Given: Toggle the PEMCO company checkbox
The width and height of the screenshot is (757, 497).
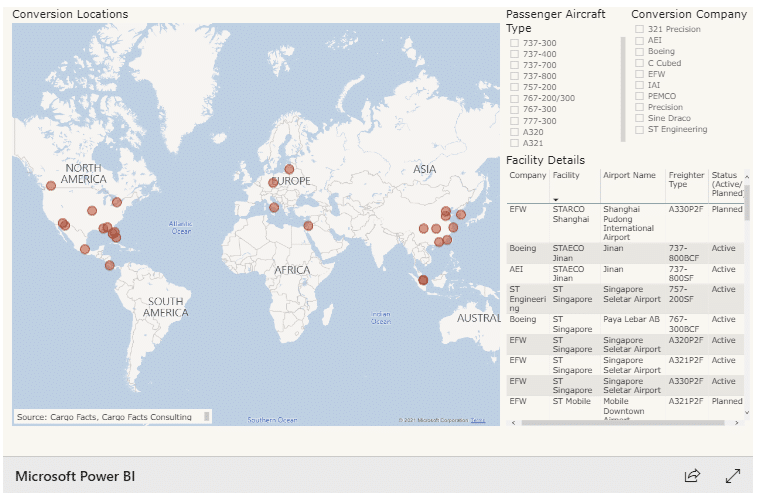Looking at the screenshot, I should 639,96.
